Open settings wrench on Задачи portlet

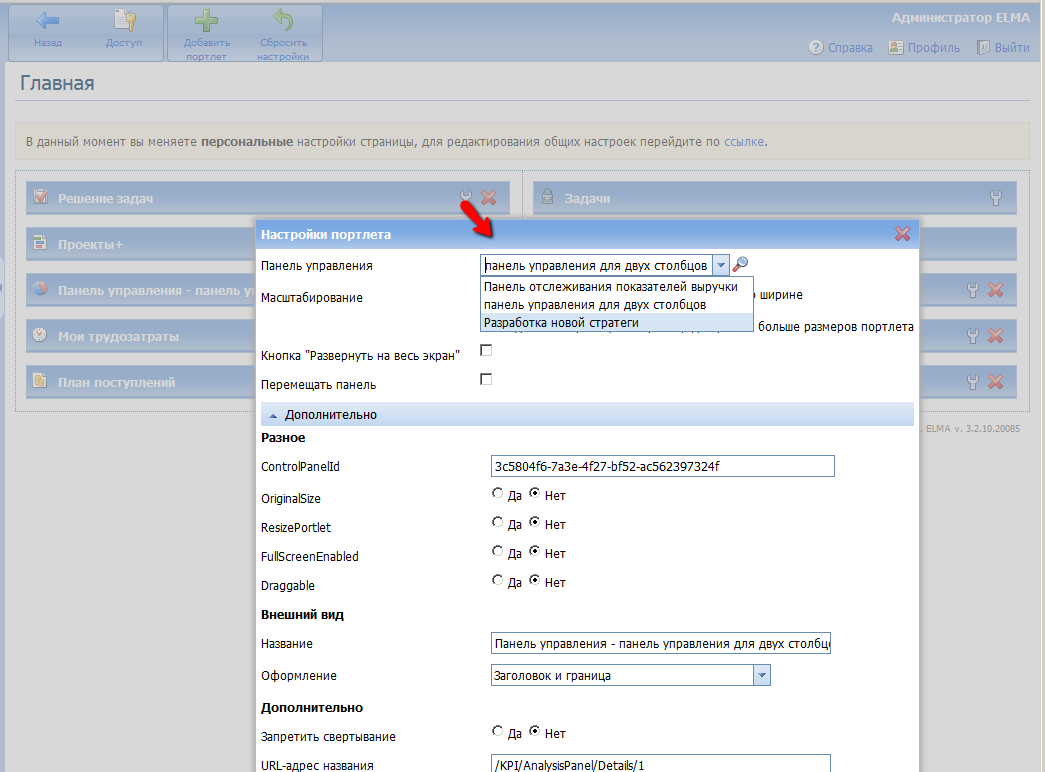(x=996, y=198)
